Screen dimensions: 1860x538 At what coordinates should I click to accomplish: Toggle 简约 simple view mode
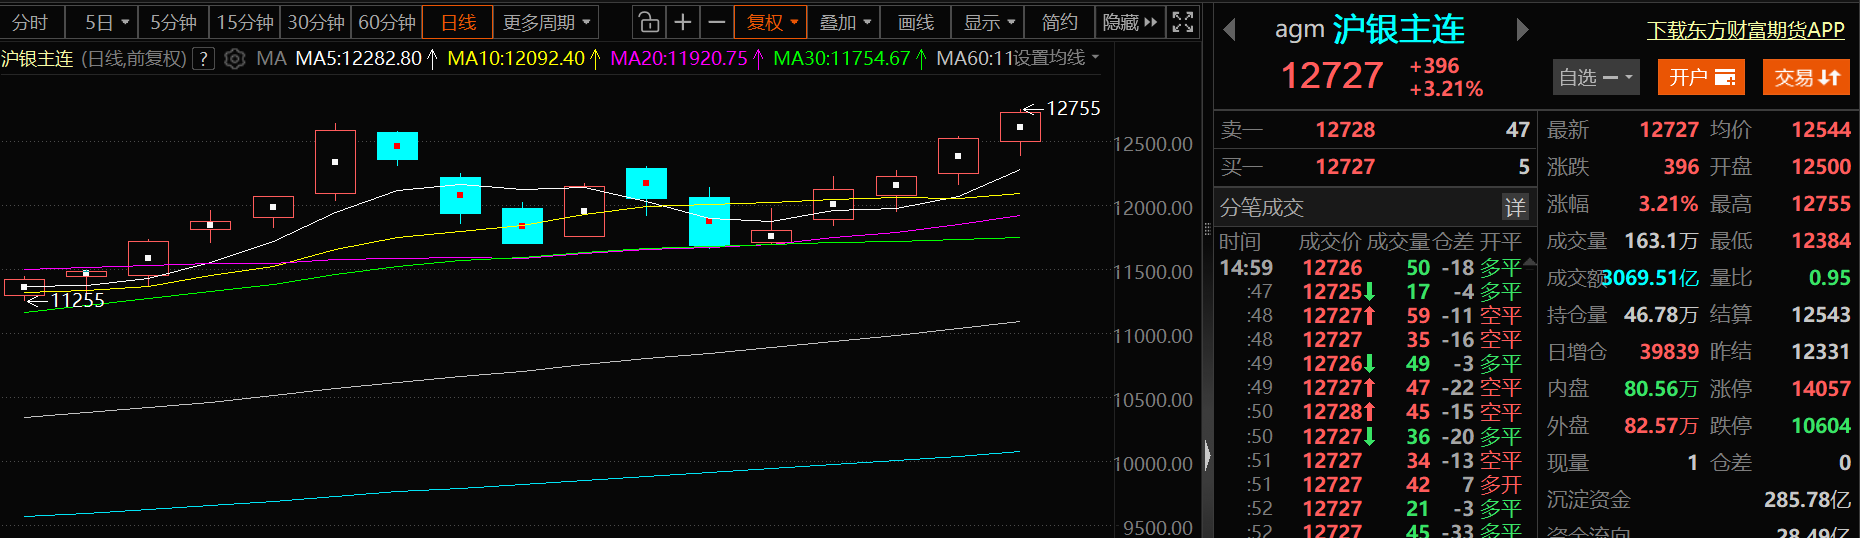(1059, 22)
